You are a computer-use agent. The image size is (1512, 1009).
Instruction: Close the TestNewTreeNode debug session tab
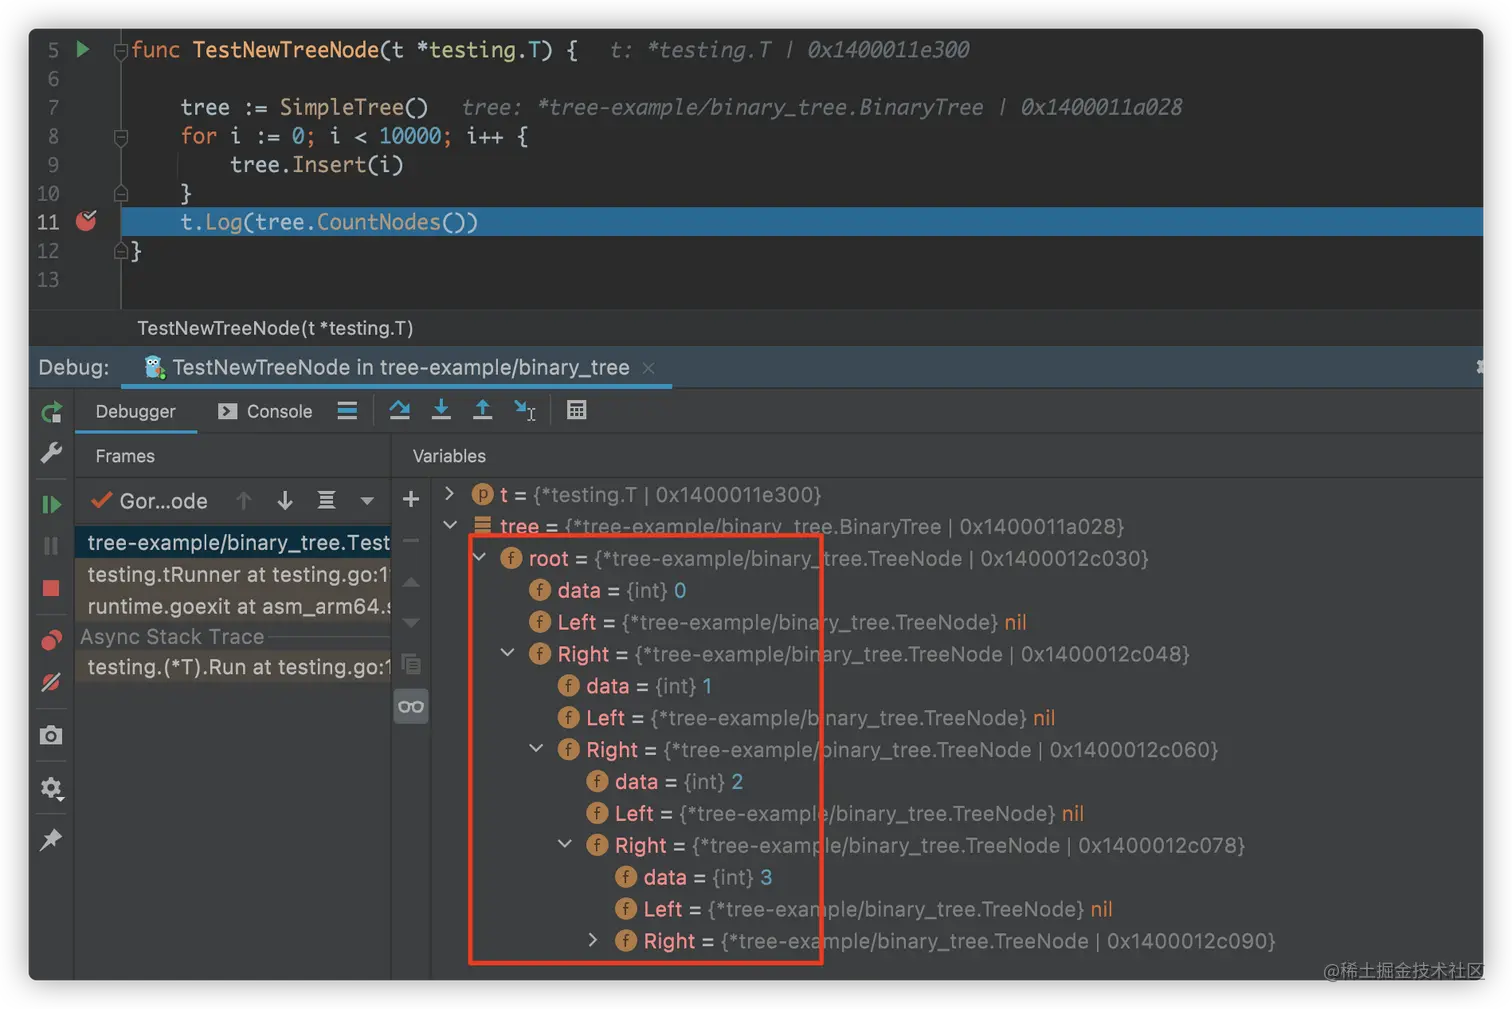[649, 368]
